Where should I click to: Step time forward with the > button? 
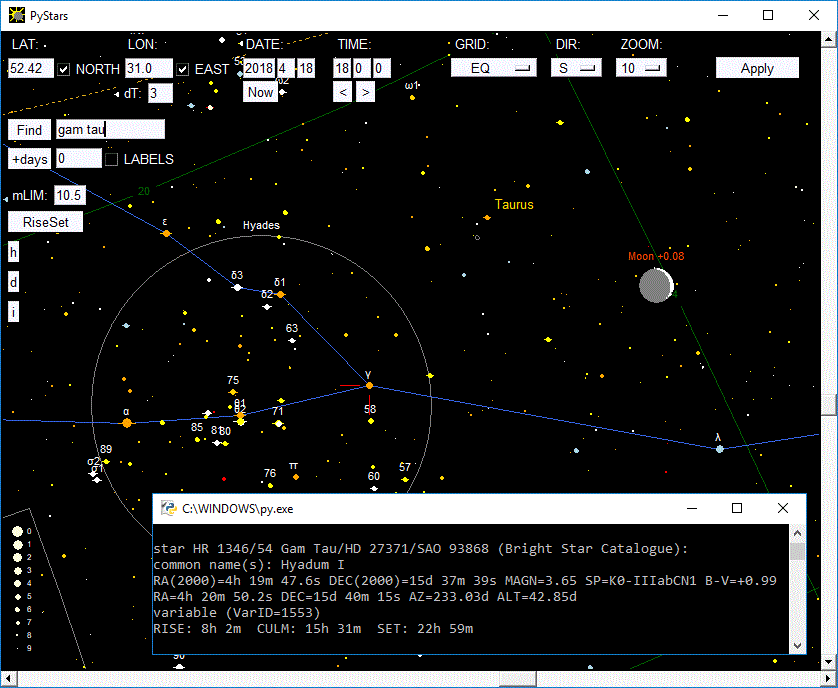tap(366, 92)
